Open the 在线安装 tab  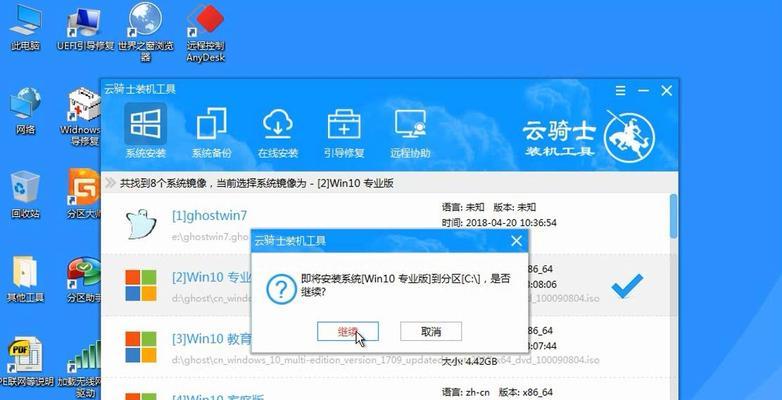[278, 133]
